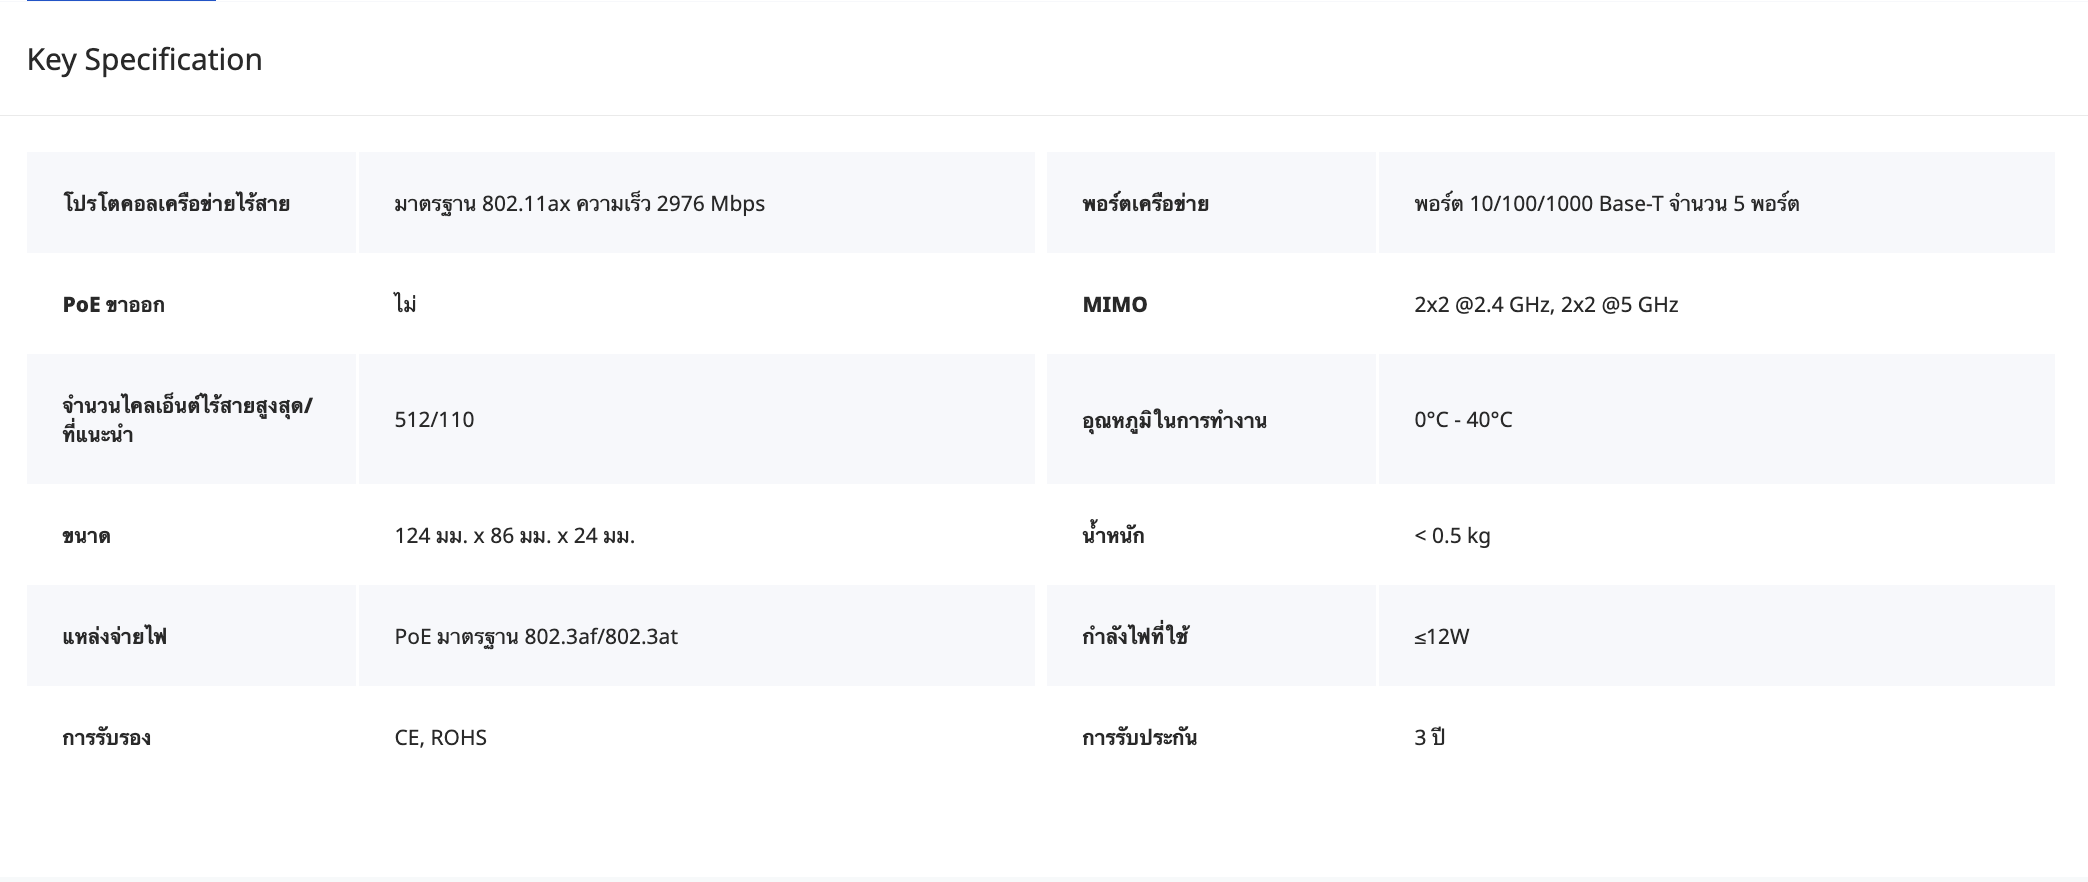This screenshot has height=882, width=2088.
Task: Click the "พอร์ตเครือข่าย" label cell
Action: (1145, 204)
